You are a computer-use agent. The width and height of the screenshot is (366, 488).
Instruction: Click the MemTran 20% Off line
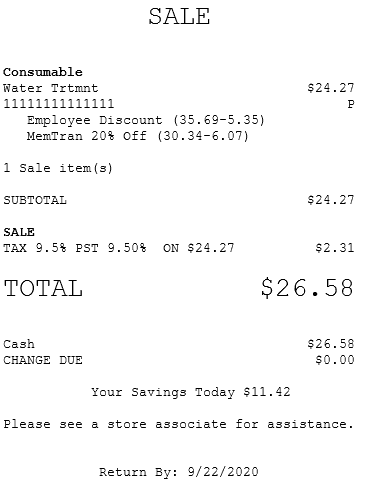[x=138, y=136]
